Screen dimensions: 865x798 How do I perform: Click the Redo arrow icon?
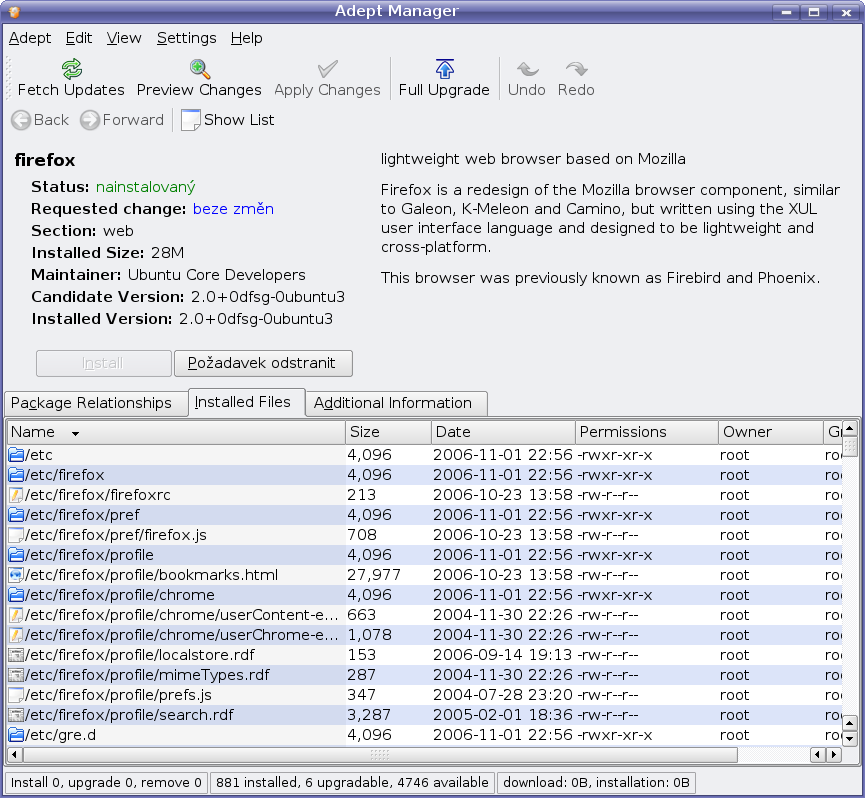pos(576,69)
